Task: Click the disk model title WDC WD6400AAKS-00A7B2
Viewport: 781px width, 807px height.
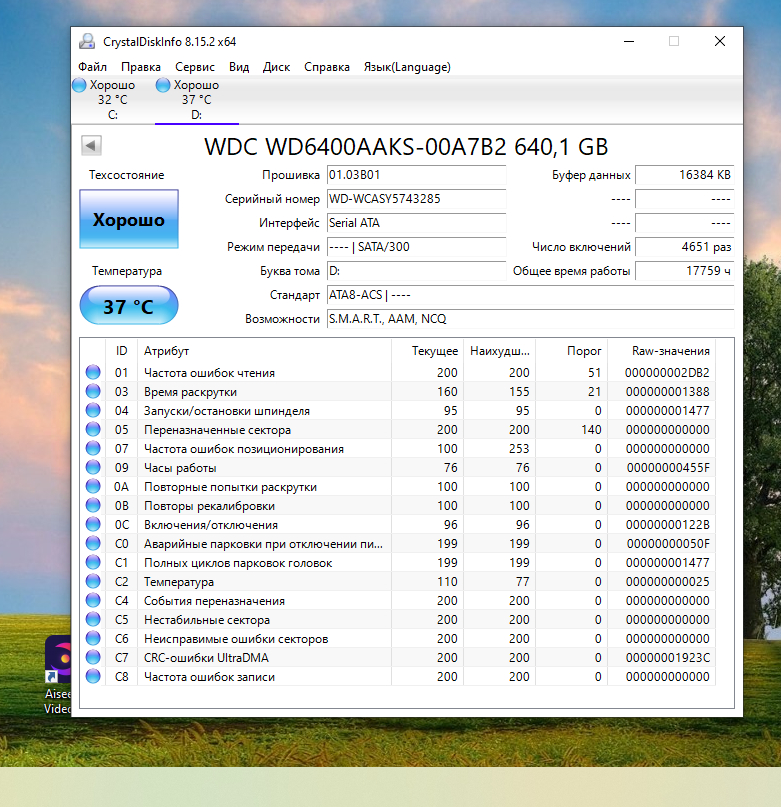Action: 406,147
